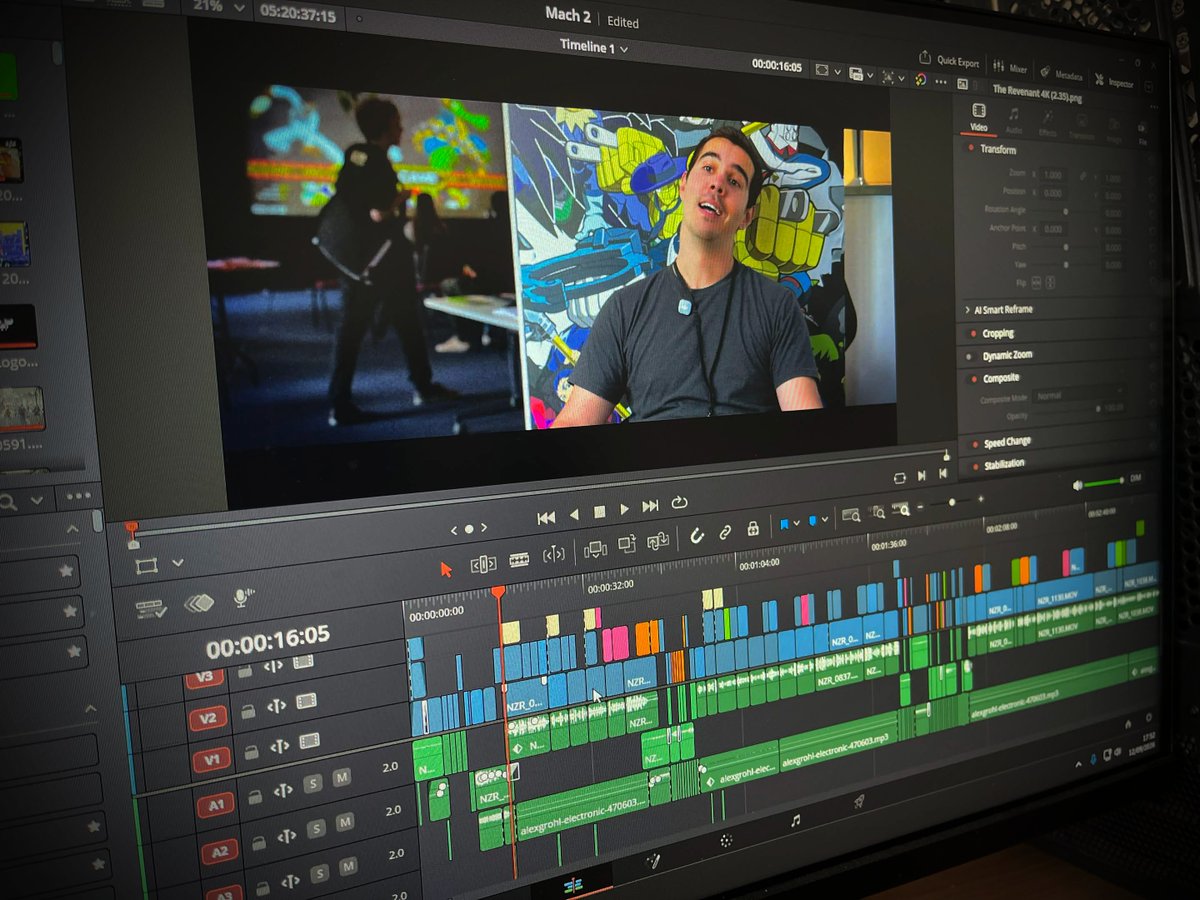The width and height of the screenshot is (1200, 900).
Task: Go to first frame of timeline
Action: coord(546,517)
